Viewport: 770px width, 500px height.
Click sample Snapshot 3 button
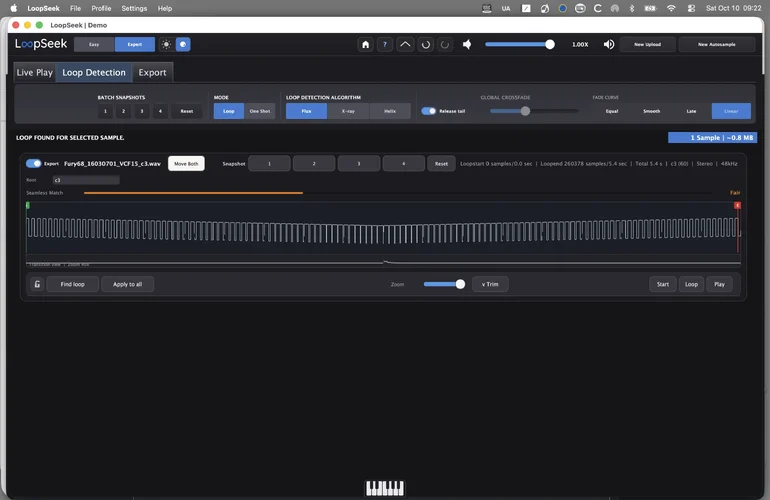pos(358,164)
